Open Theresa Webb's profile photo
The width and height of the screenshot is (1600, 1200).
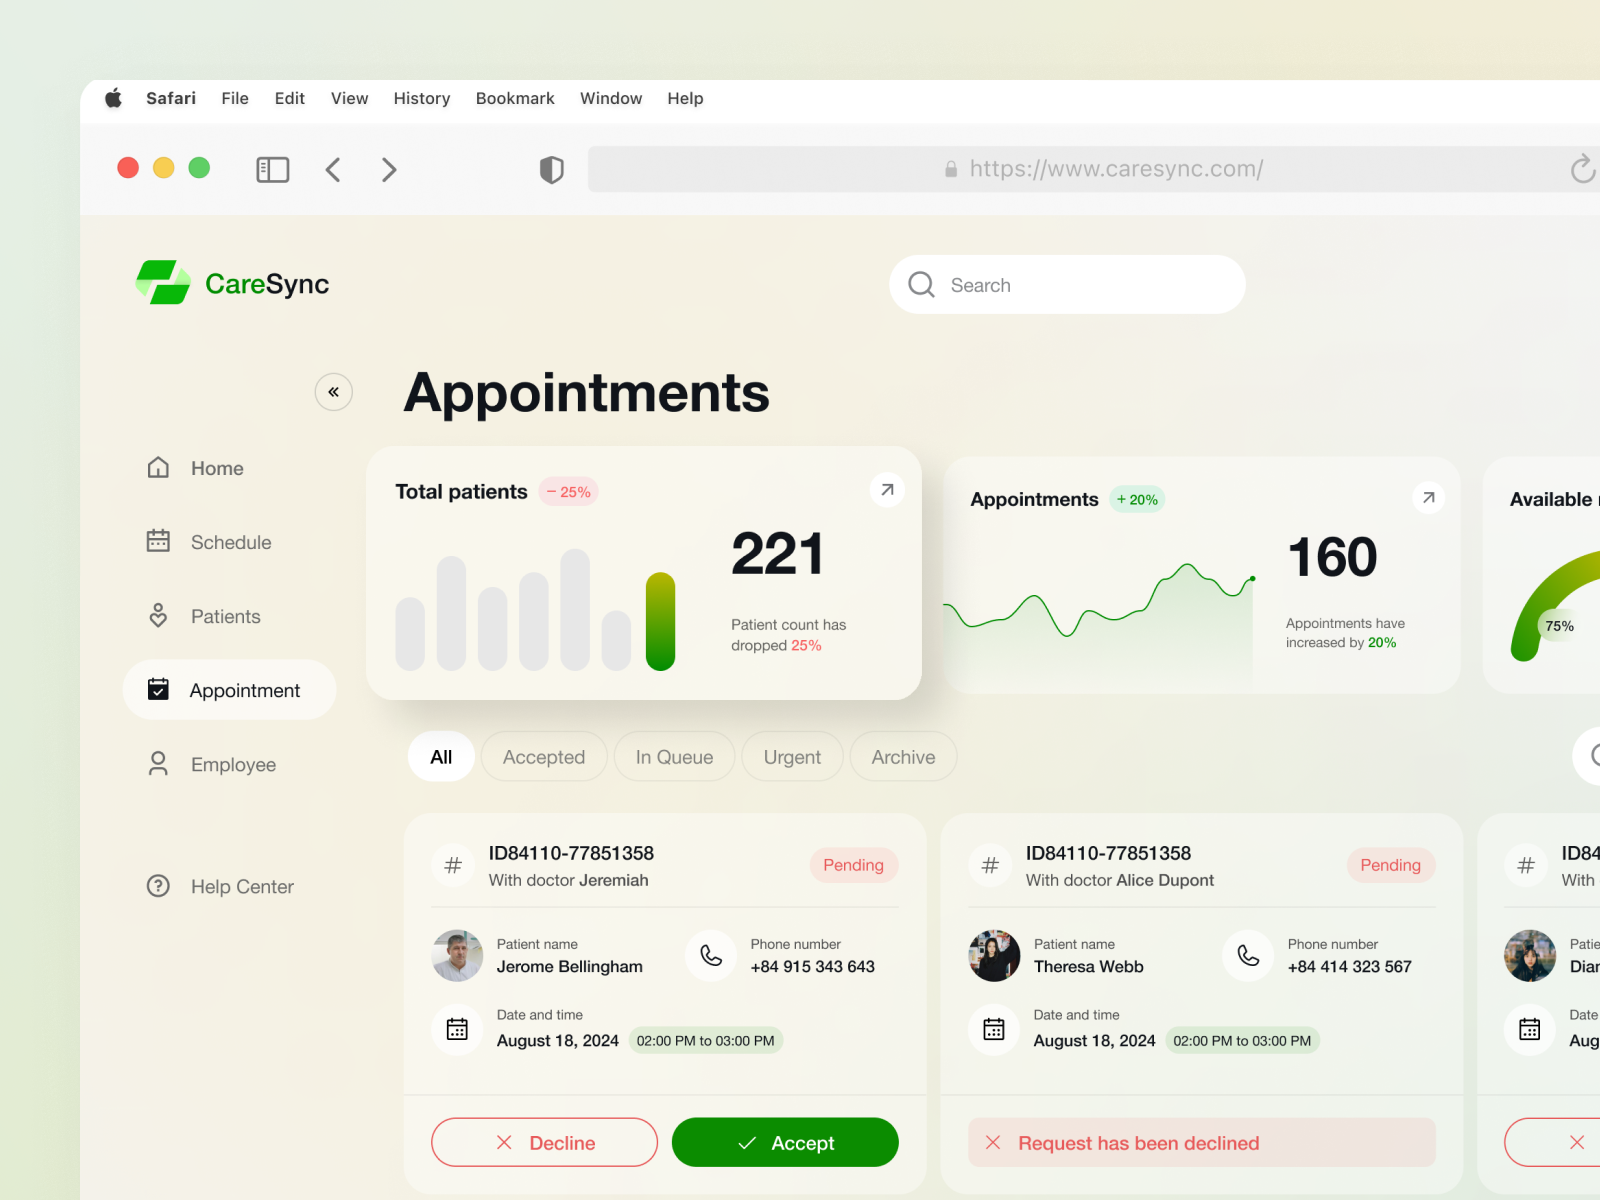[993, 955]
